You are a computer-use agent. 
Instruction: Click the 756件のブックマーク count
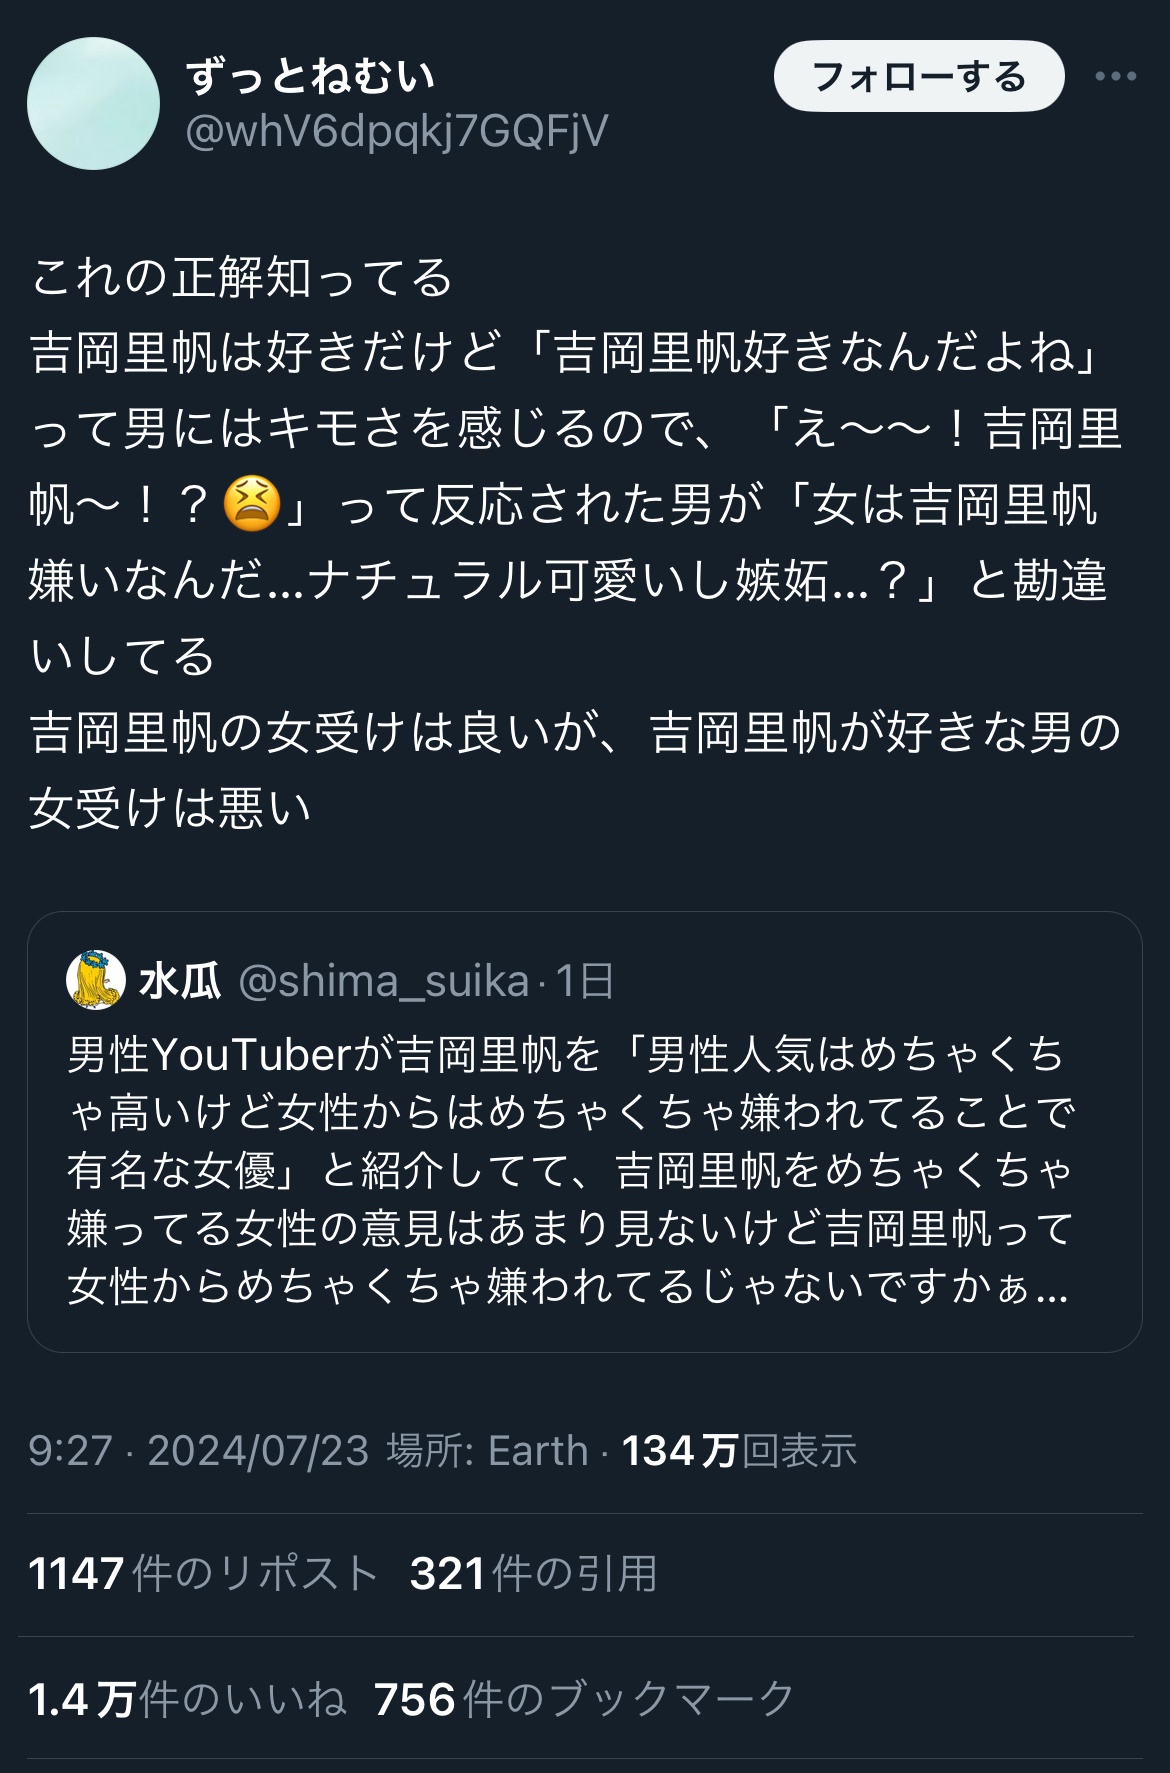[584, 1699]
